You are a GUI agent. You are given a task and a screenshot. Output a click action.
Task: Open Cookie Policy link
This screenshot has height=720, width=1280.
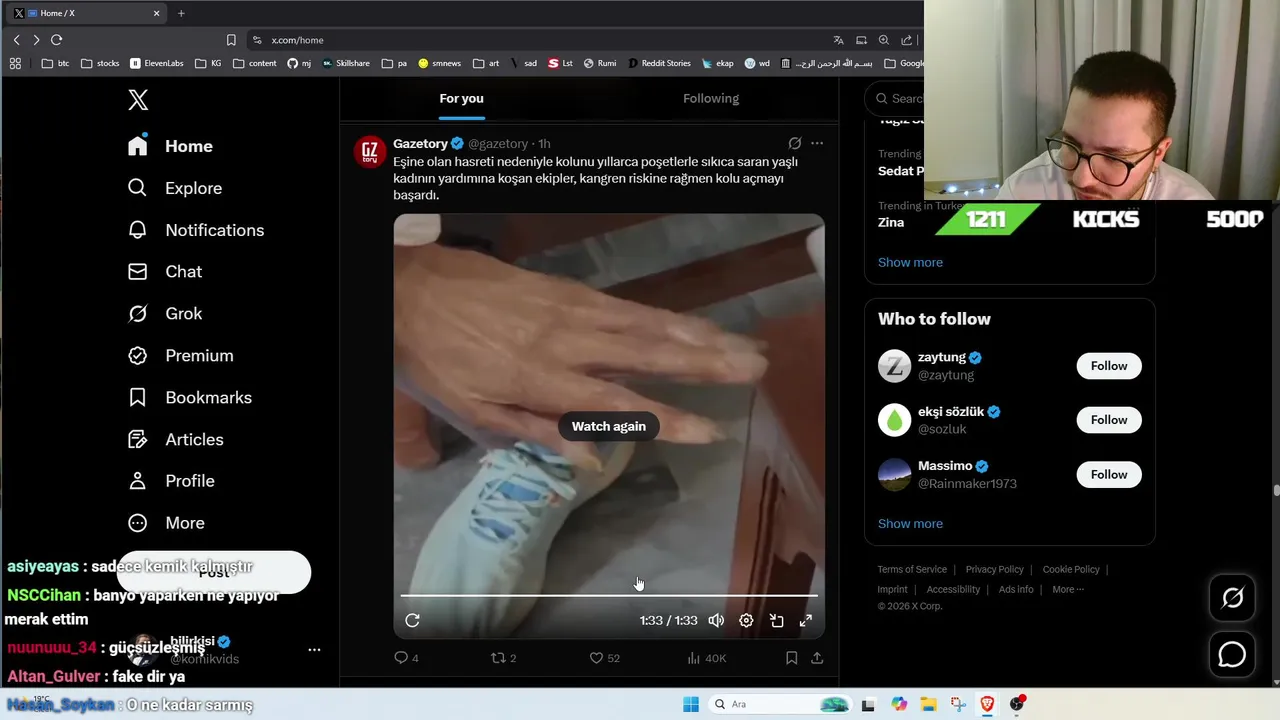pos(1071,569)
